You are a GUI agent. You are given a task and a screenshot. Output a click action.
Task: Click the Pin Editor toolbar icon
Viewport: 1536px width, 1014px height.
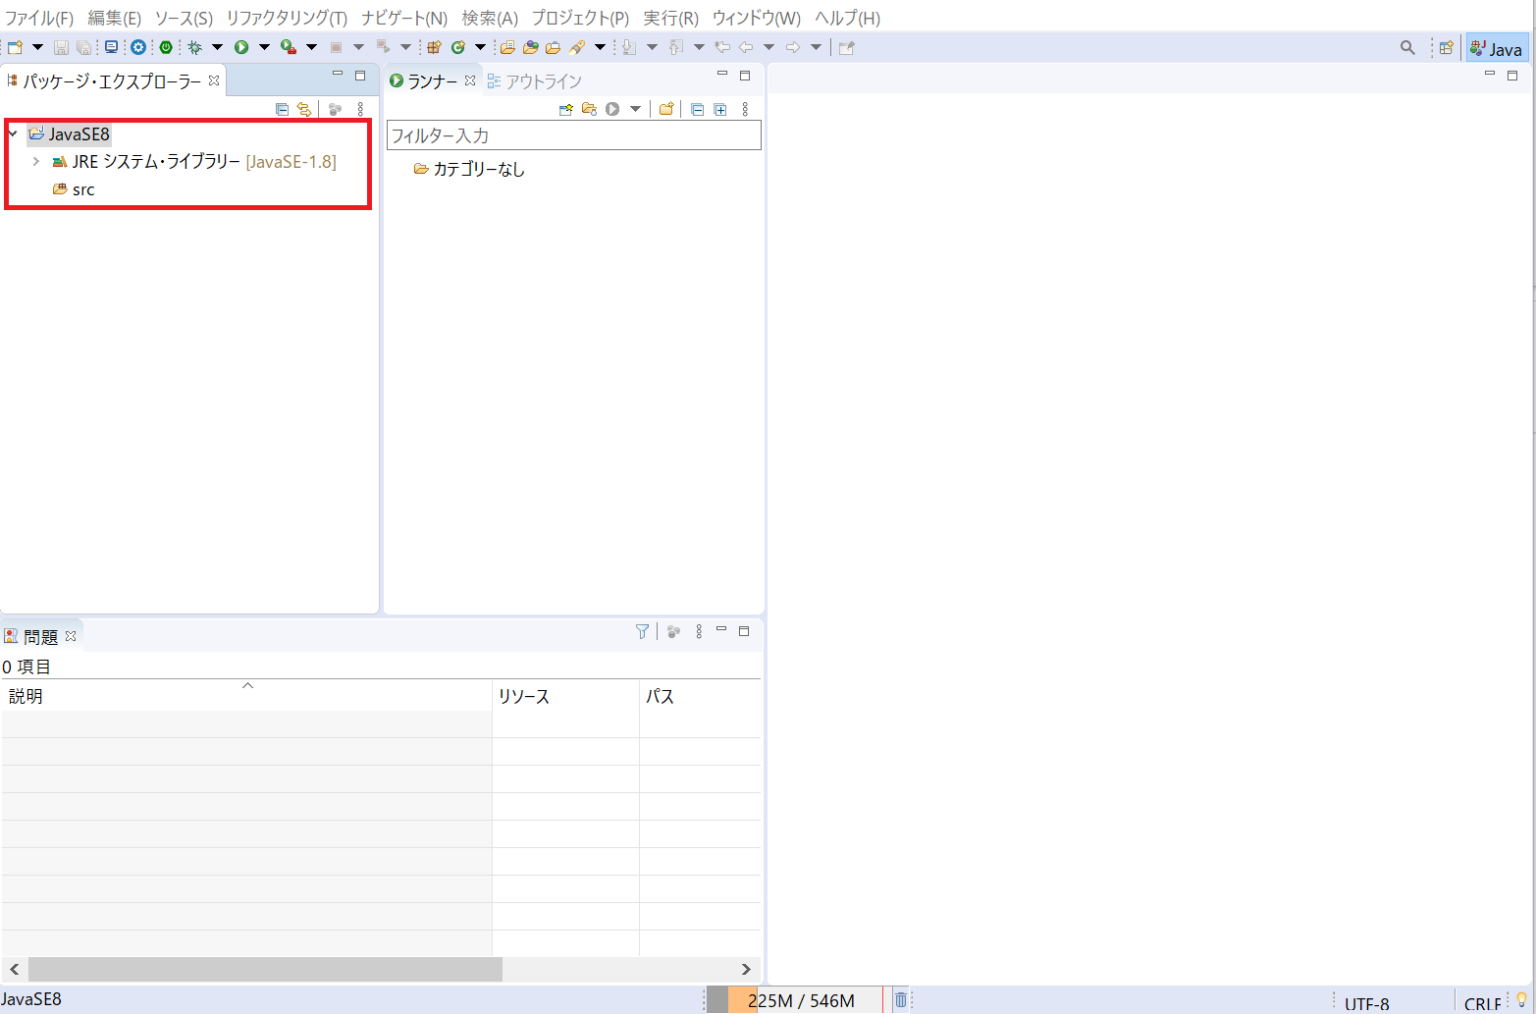tap(847, 47)
